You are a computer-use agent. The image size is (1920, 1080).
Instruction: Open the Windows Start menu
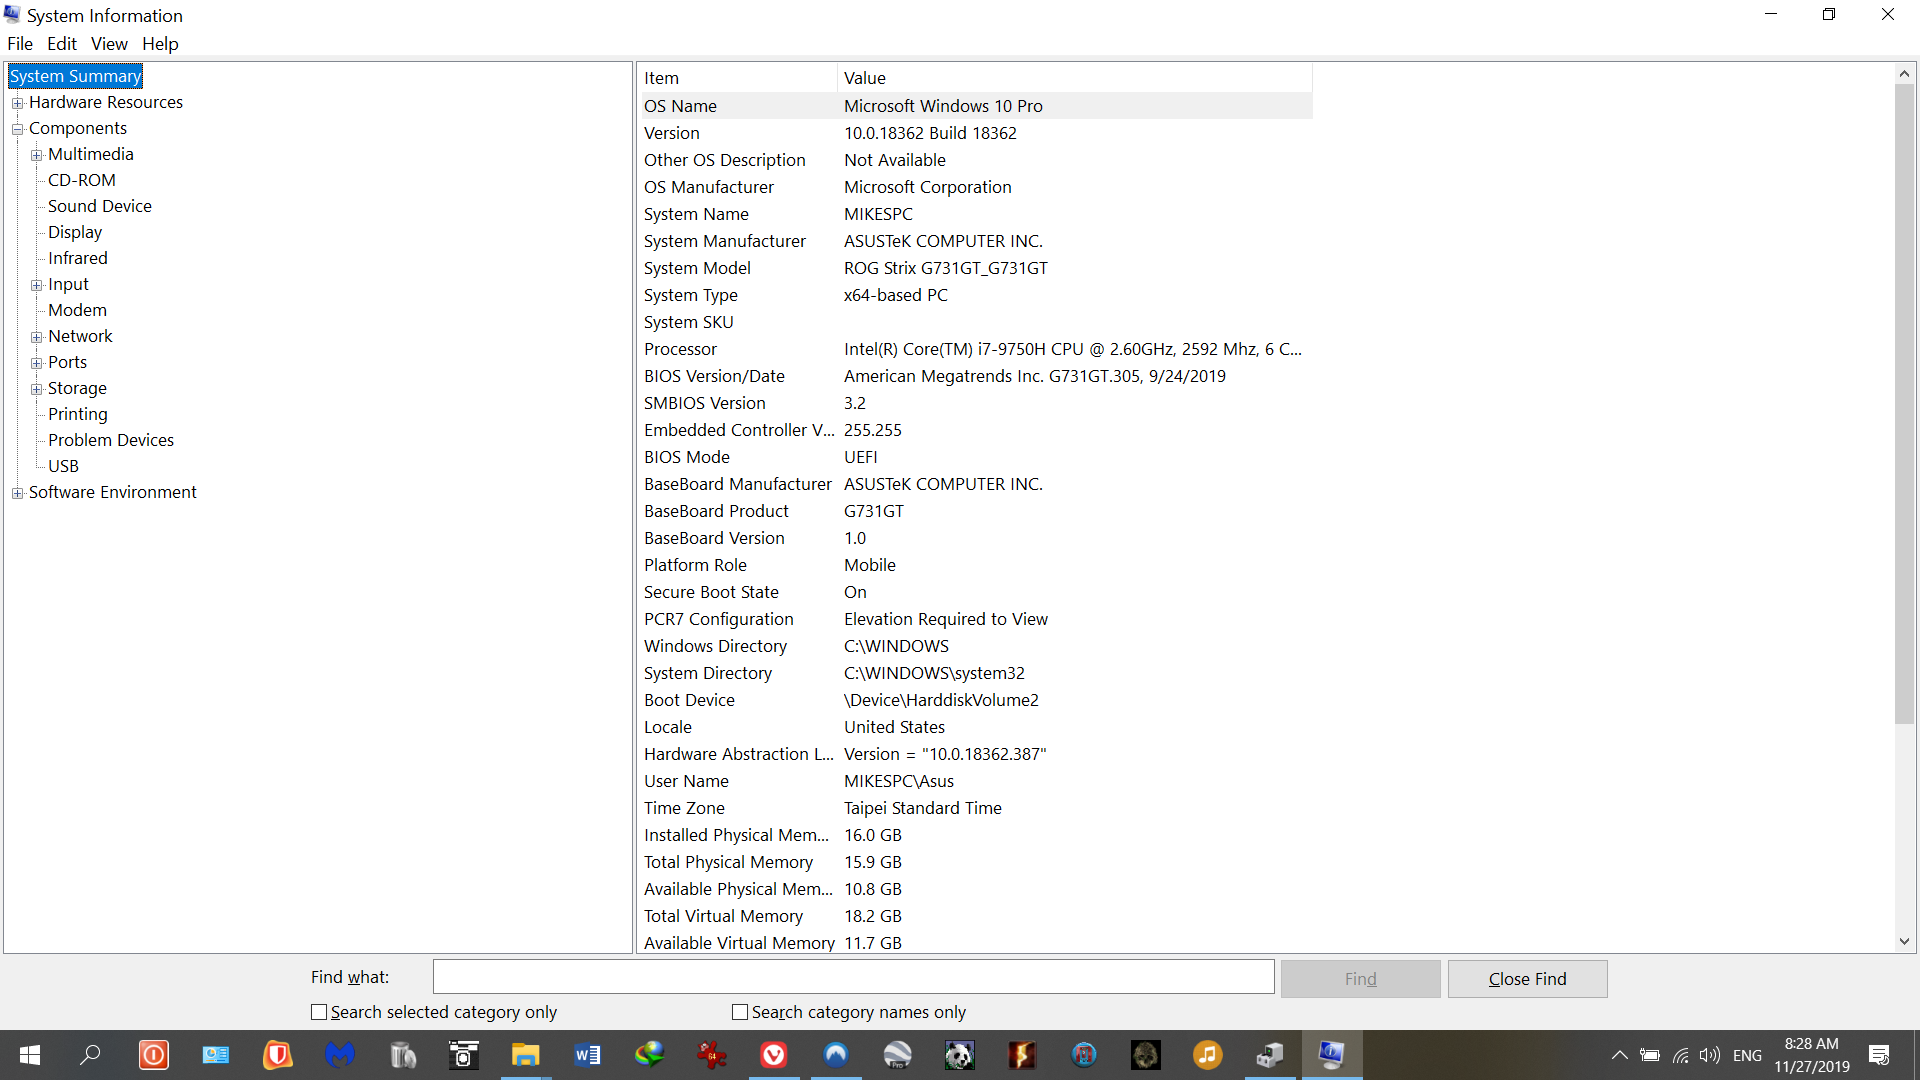coord(30,1055)
